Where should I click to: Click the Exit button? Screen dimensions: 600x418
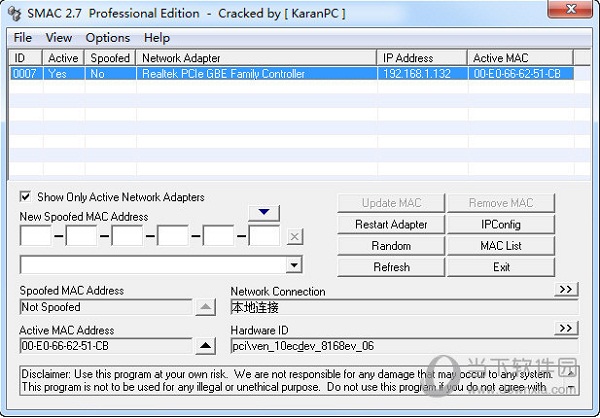point(501,267)
